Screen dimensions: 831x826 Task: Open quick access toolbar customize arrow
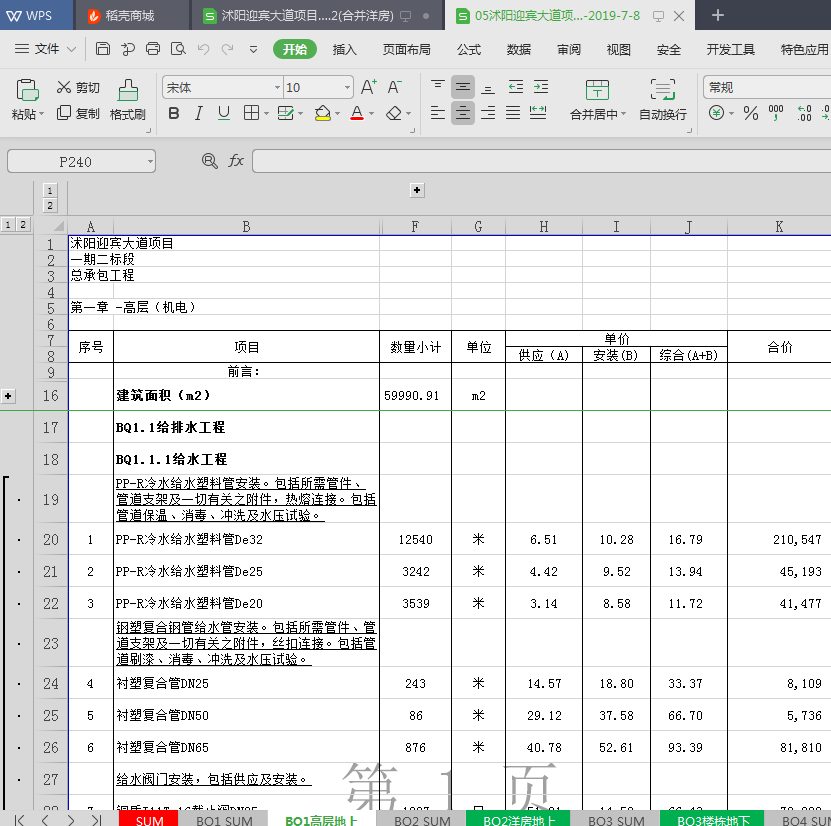pos(253,50)
